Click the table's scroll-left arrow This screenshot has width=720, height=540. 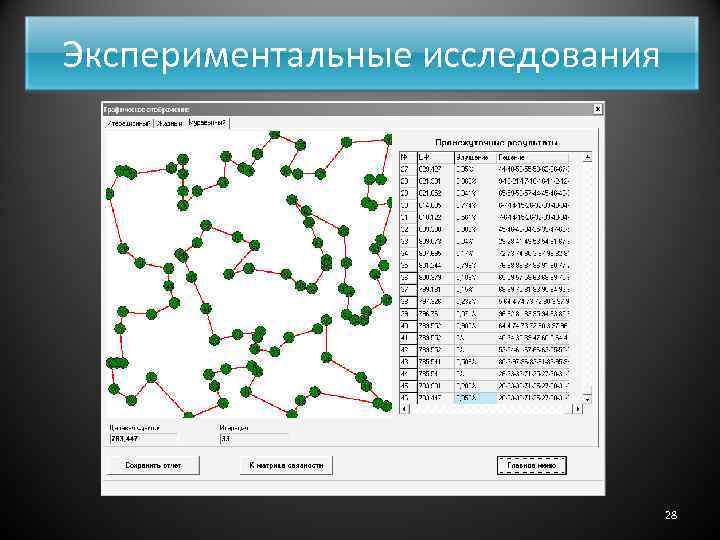(x=404, y=408)
